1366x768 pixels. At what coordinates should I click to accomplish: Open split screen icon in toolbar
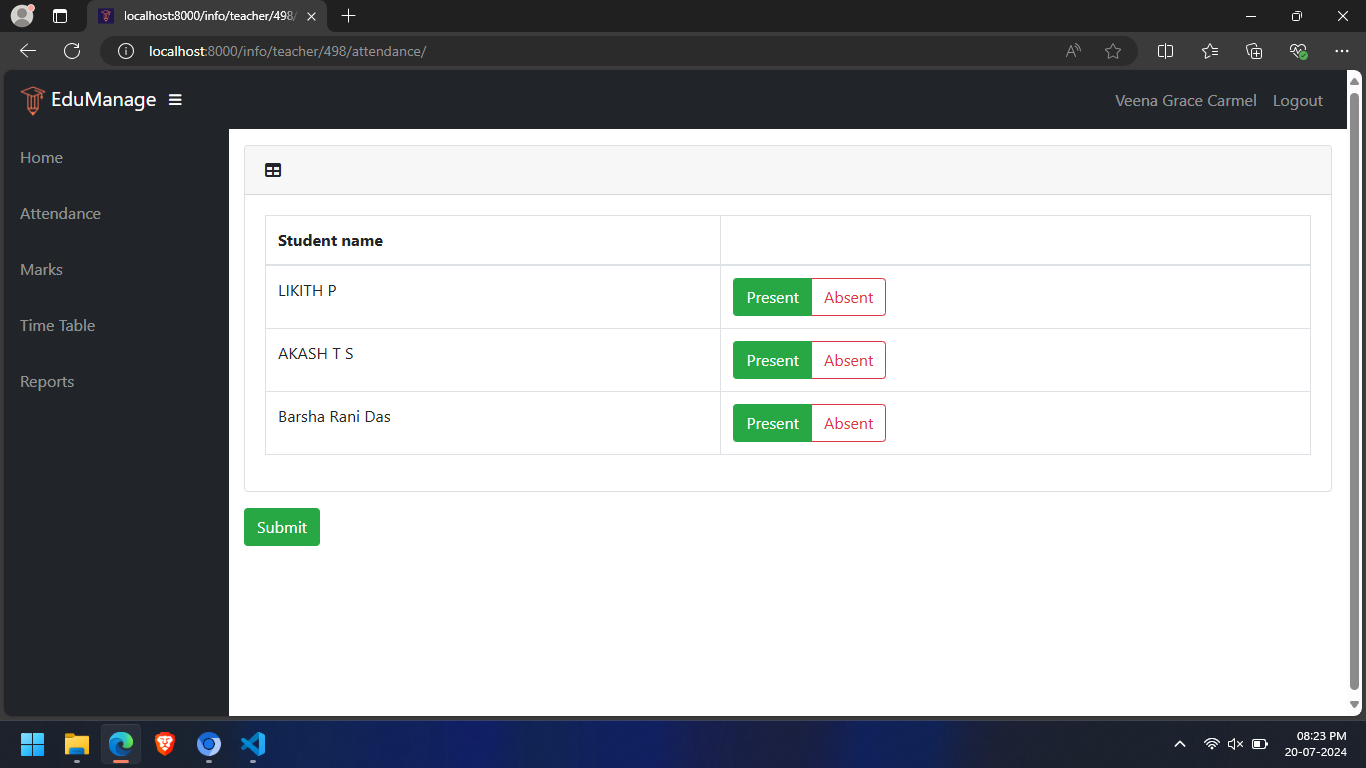pyautogui.click(x=1165, y=51)
